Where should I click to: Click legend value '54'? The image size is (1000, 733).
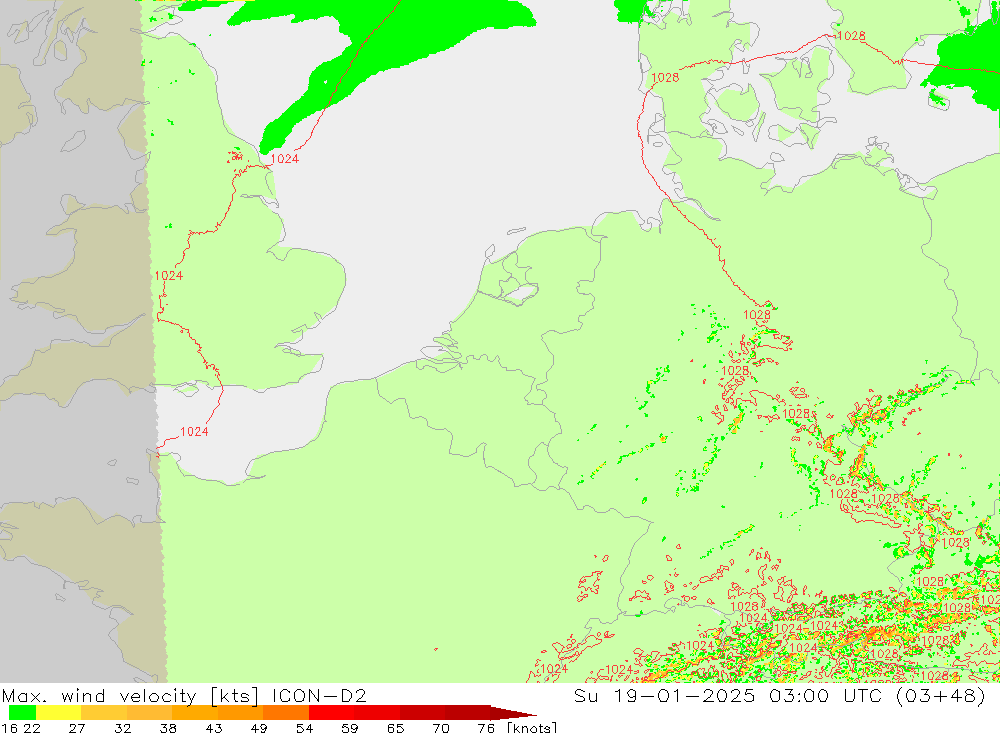(x=304, y=728)
